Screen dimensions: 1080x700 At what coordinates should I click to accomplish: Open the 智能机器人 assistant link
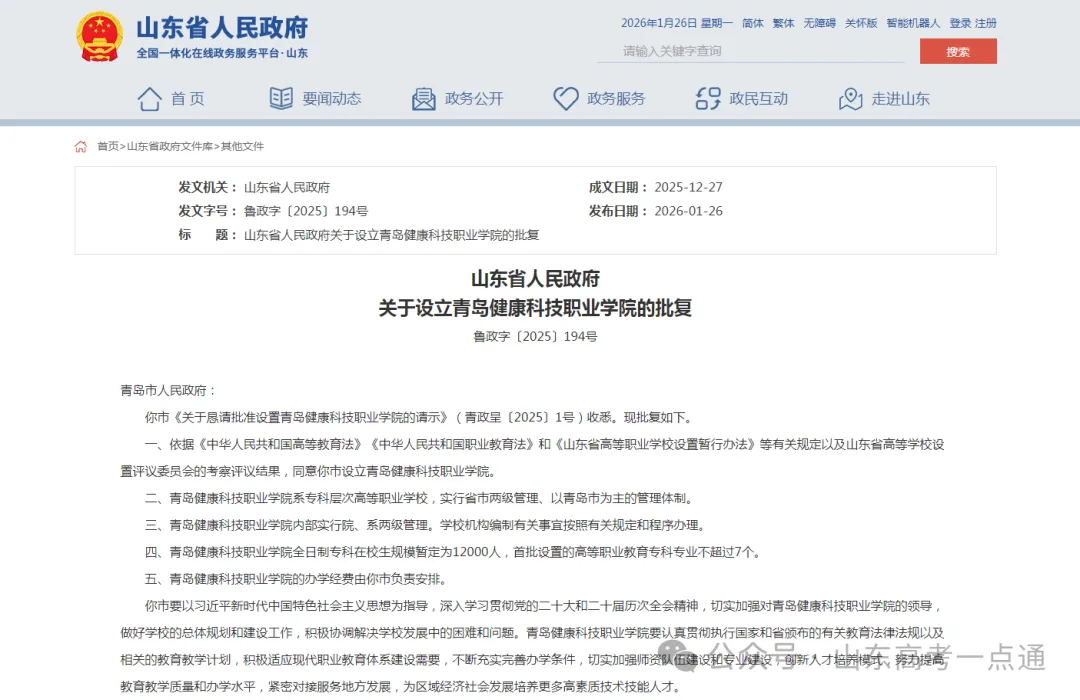click(913, 23)
